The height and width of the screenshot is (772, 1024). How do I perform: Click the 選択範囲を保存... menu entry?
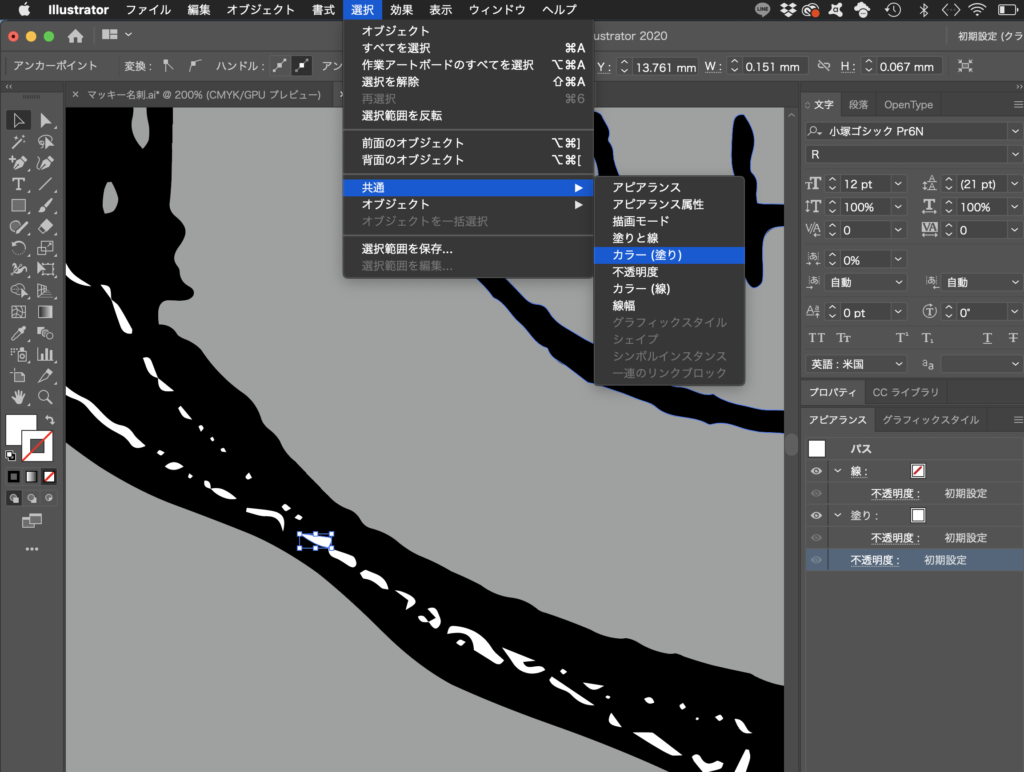[x=407, y=248]
